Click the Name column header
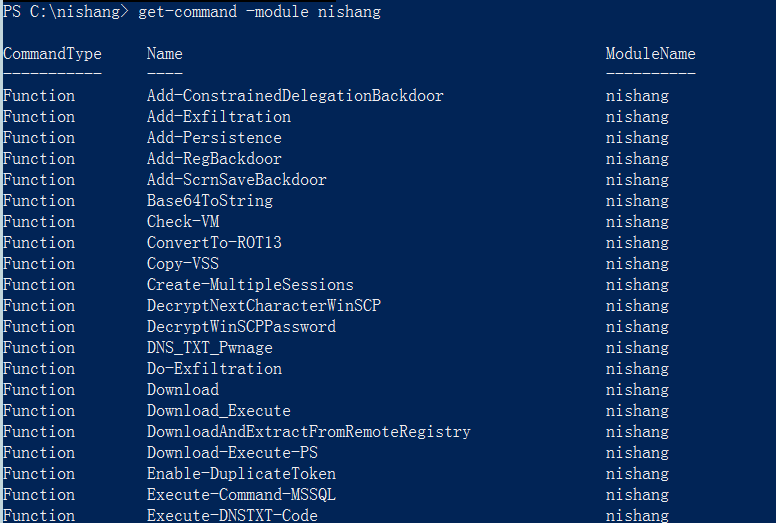776x523 pixels. (x=165, y=53)
